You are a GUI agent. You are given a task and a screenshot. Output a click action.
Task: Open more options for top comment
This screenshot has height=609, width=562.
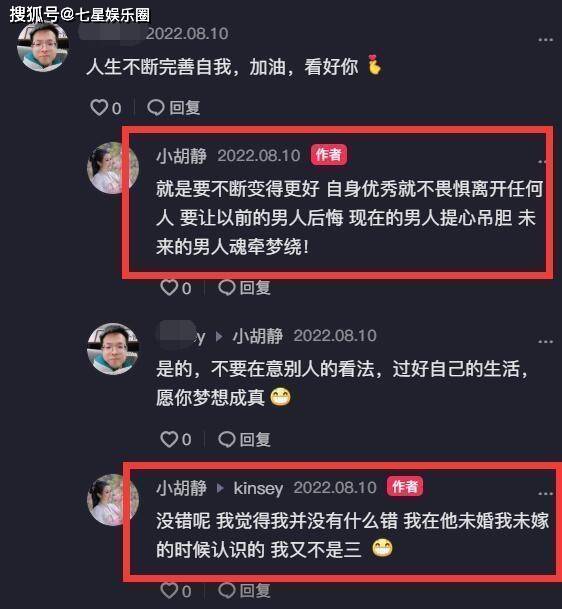click(x=545, y=40)
